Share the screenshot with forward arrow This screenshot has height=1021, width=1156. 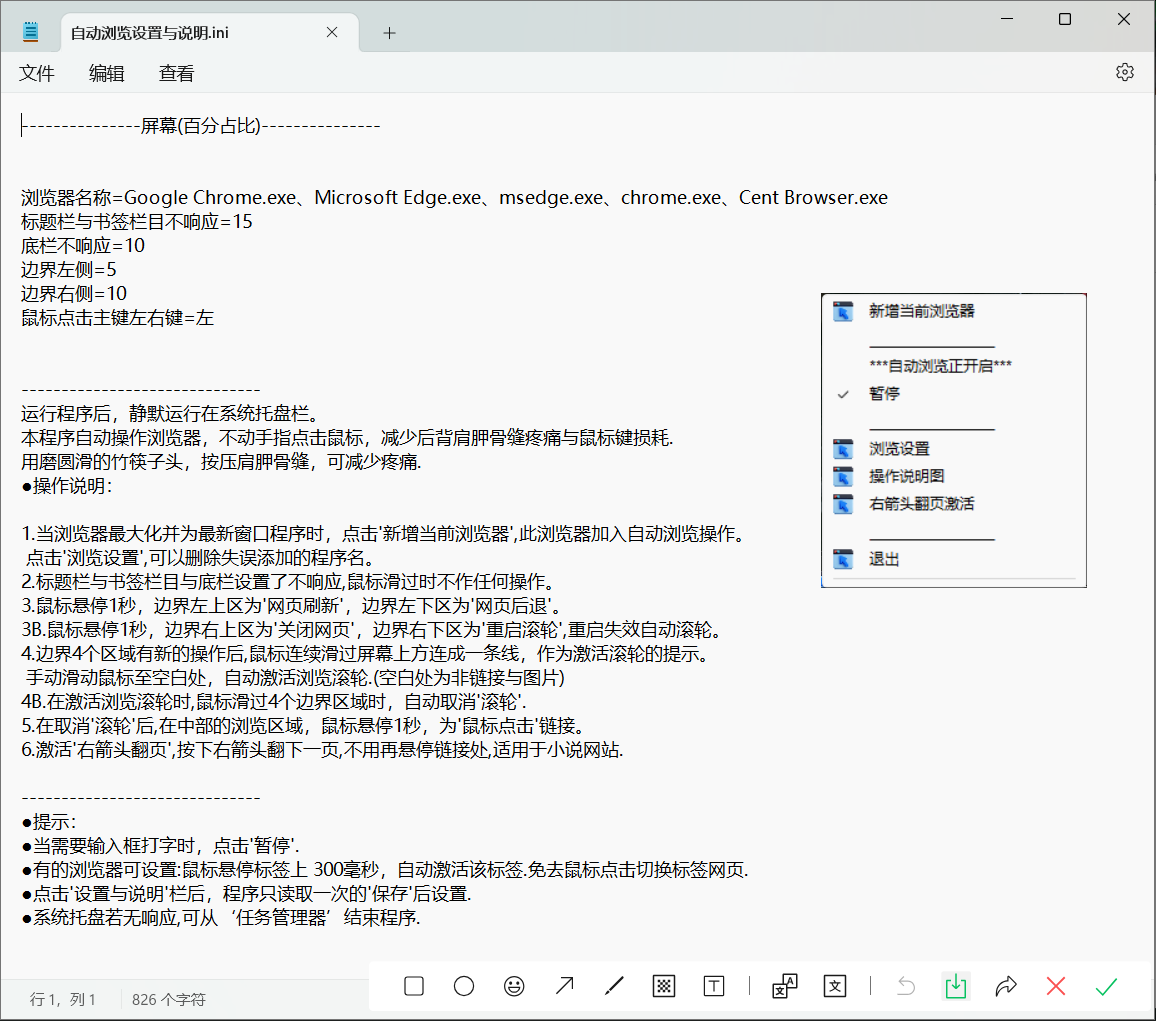click(1006, 987)
